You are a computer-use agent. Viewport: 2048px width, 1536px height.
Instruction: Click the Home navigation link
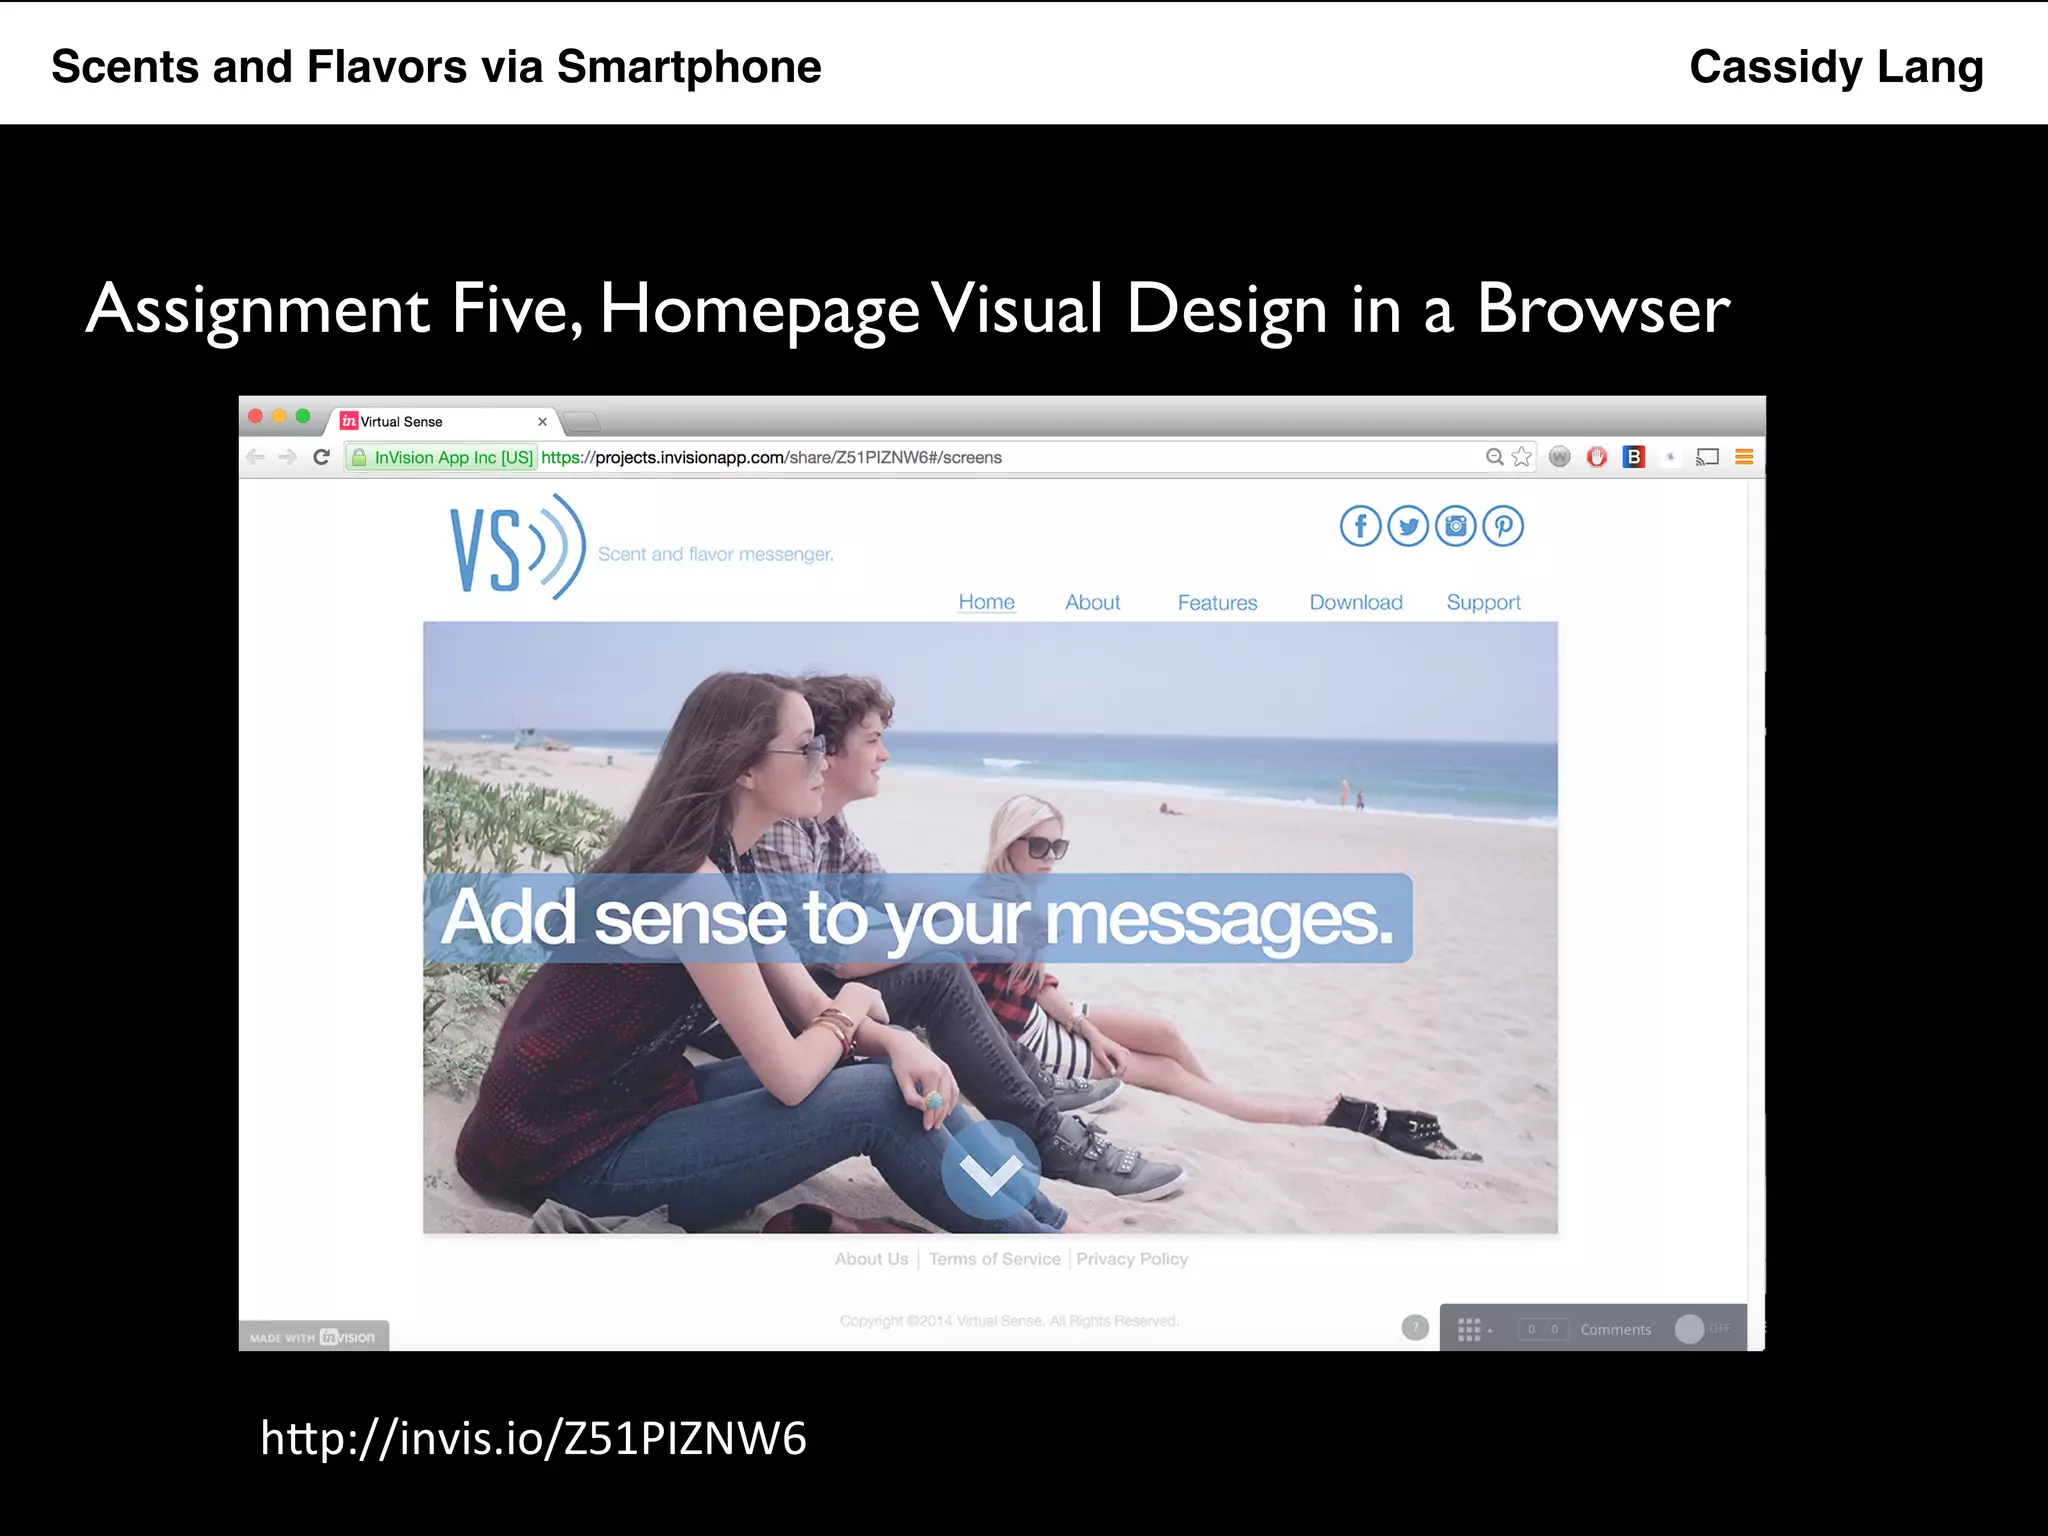(x=986, y=602)
